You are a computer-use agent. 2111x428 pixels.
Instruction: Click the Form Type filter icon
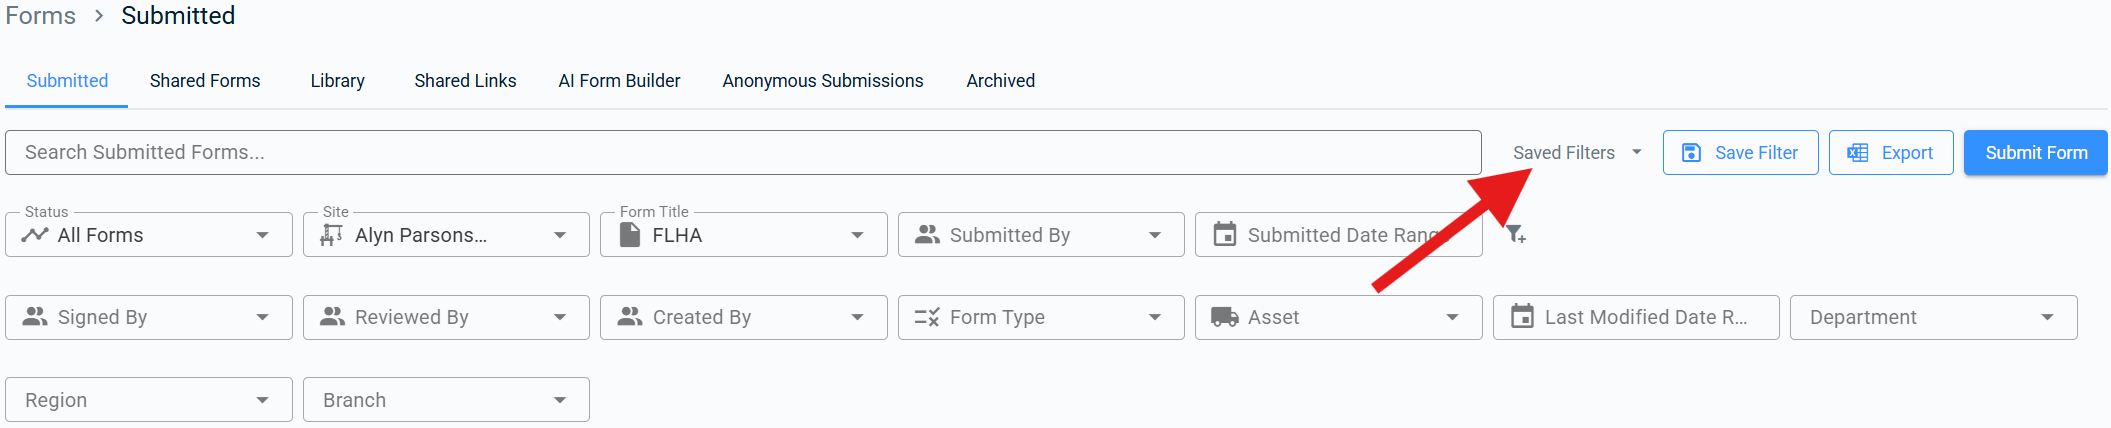click(x=927, y=317)
